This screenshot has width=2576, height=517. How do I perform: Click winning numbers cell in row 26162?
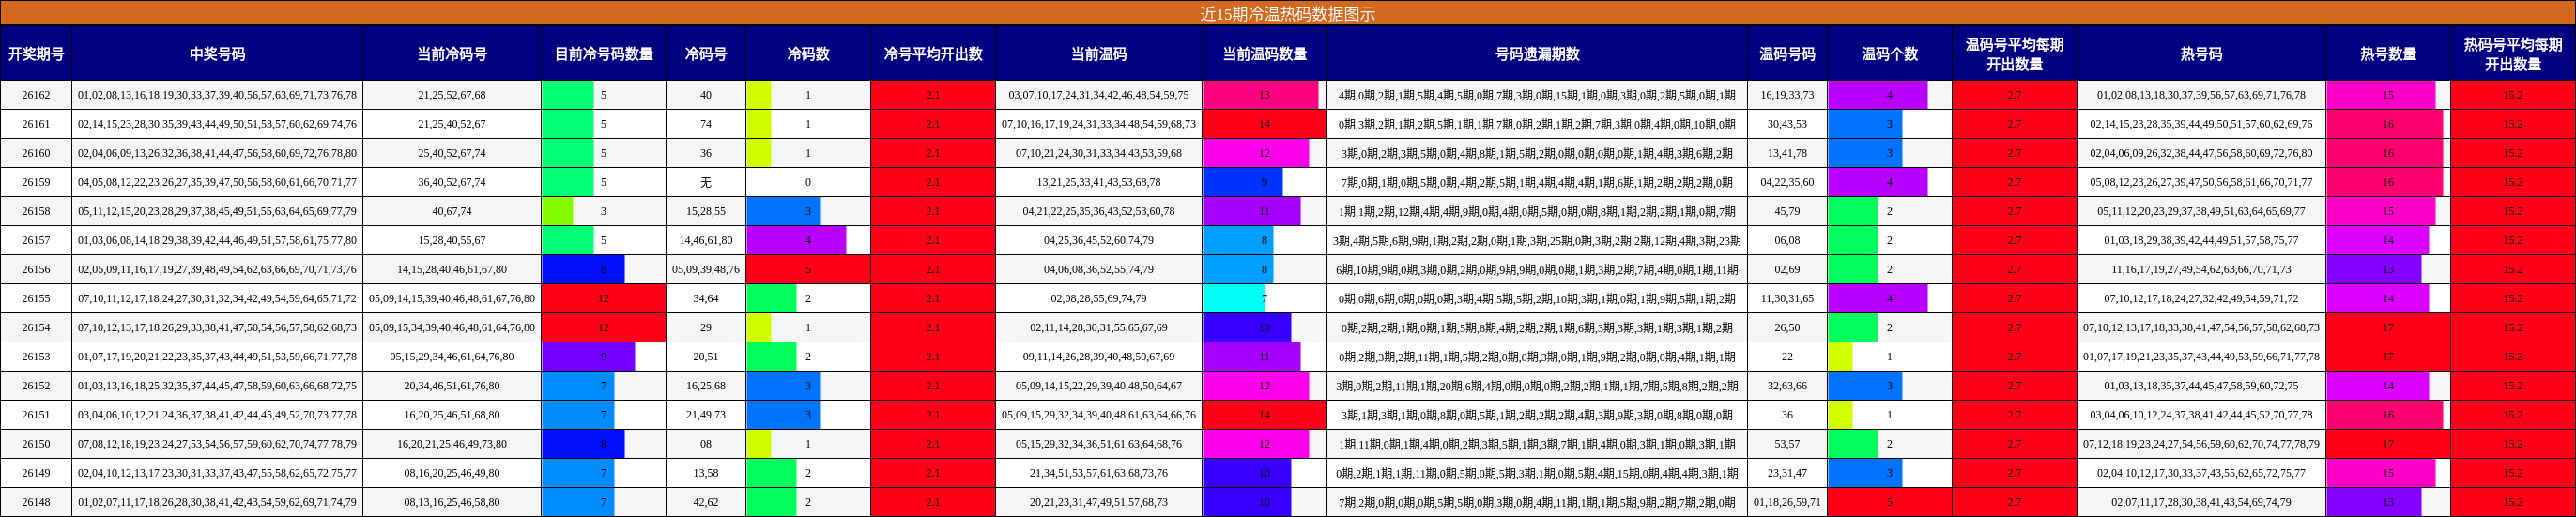tap(217, 95)
